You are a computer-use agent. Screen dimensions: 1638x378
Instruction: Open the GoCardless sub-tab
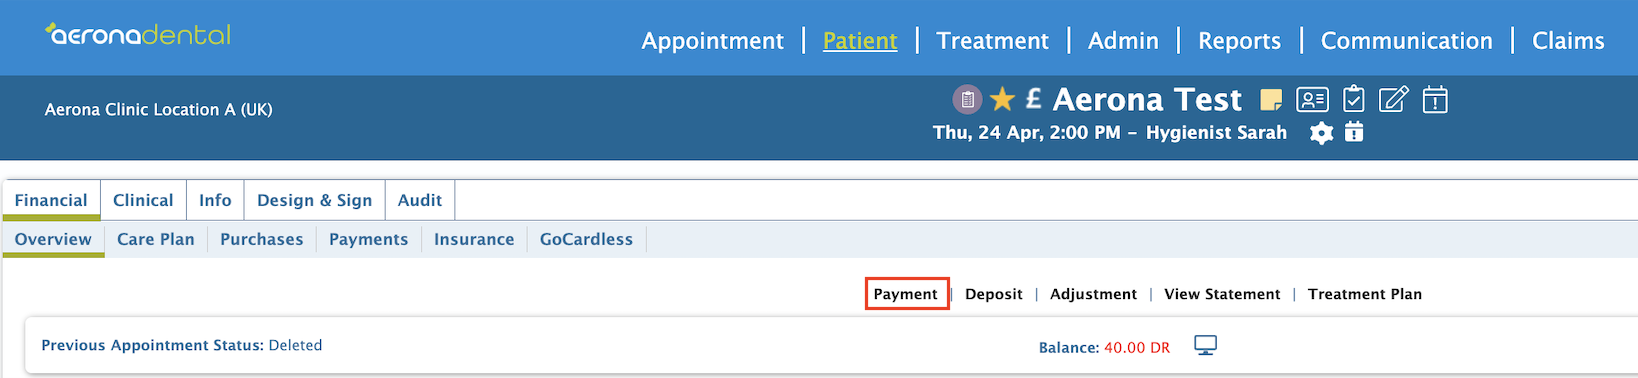coord(586,239)
